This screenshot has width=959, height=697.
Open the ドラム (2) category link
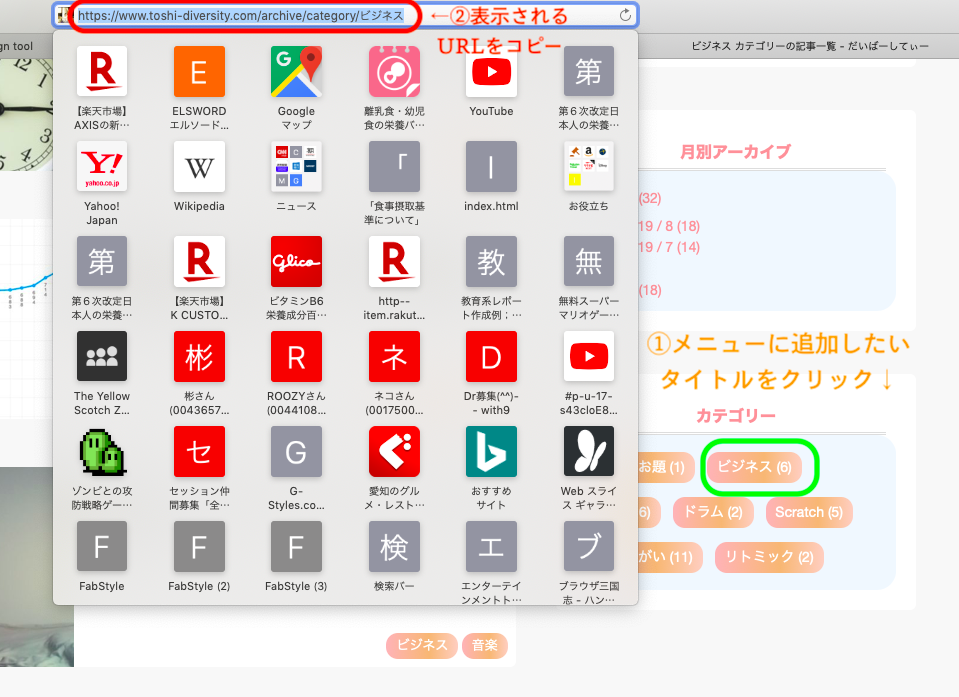[712, 512]
